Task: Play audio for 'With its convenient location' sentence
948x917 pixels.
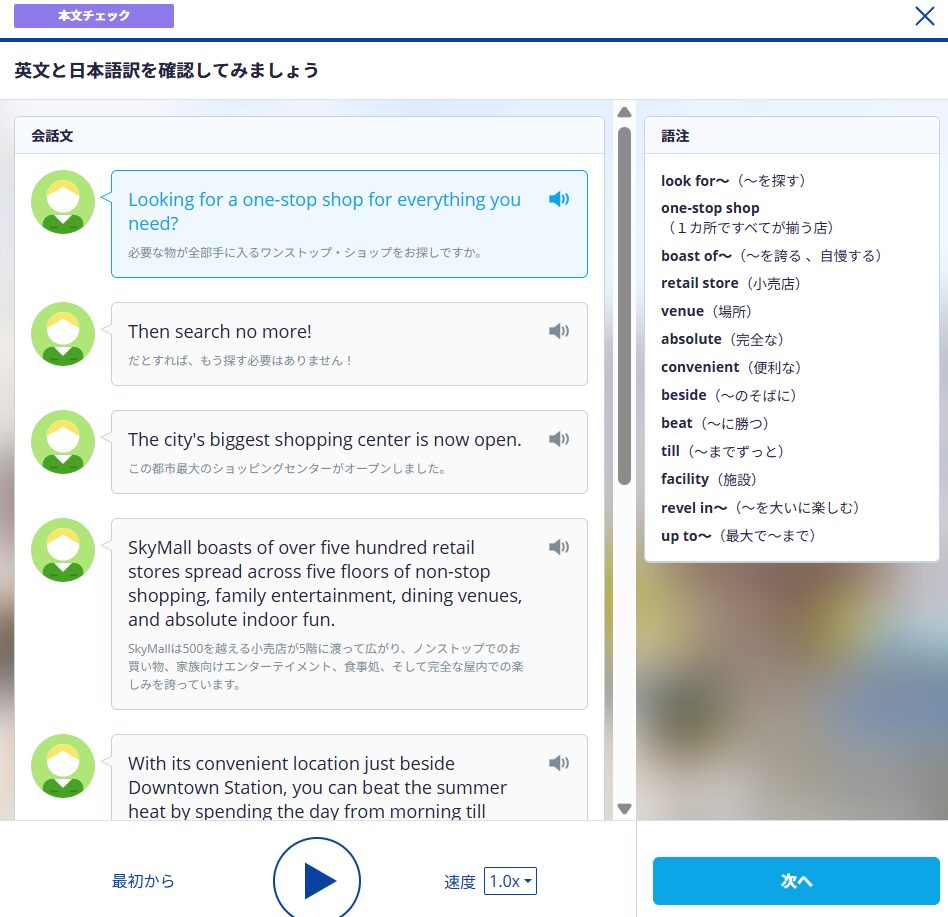Action: point(558,763)
